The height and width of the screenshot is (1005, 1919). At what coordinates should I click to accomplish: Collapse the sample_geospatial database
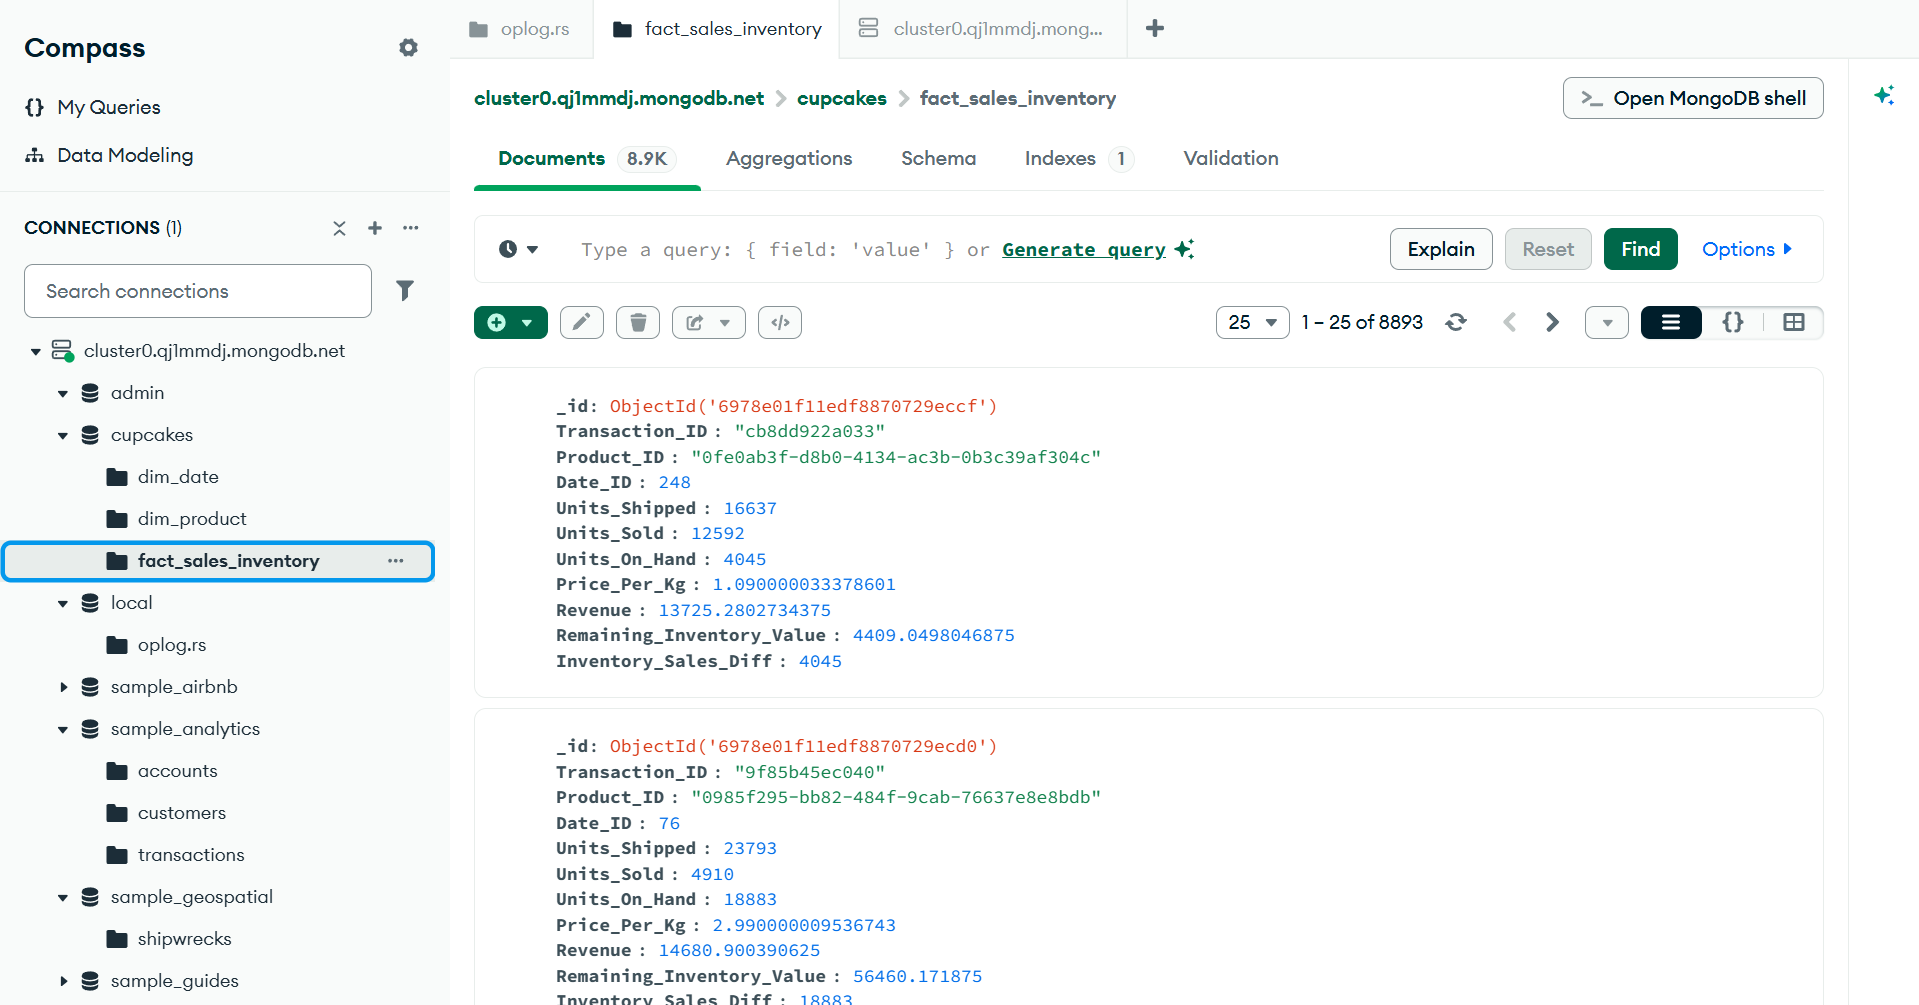[x=63, y=897]
